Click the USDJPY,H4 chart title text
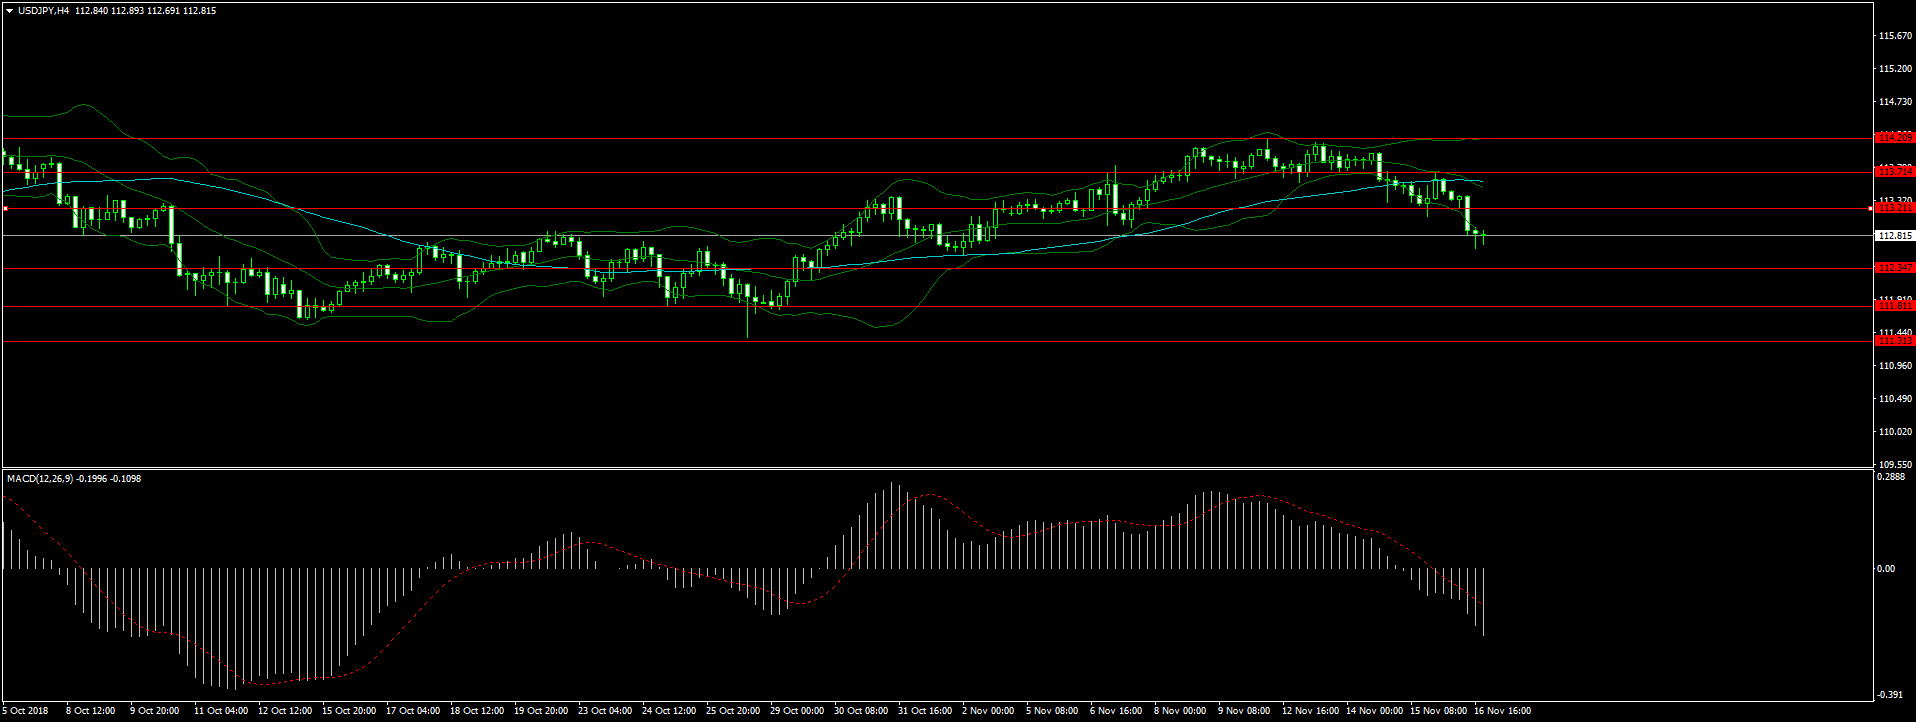Viewport: 1916px width, 722px height. click(x=44, y=11)
